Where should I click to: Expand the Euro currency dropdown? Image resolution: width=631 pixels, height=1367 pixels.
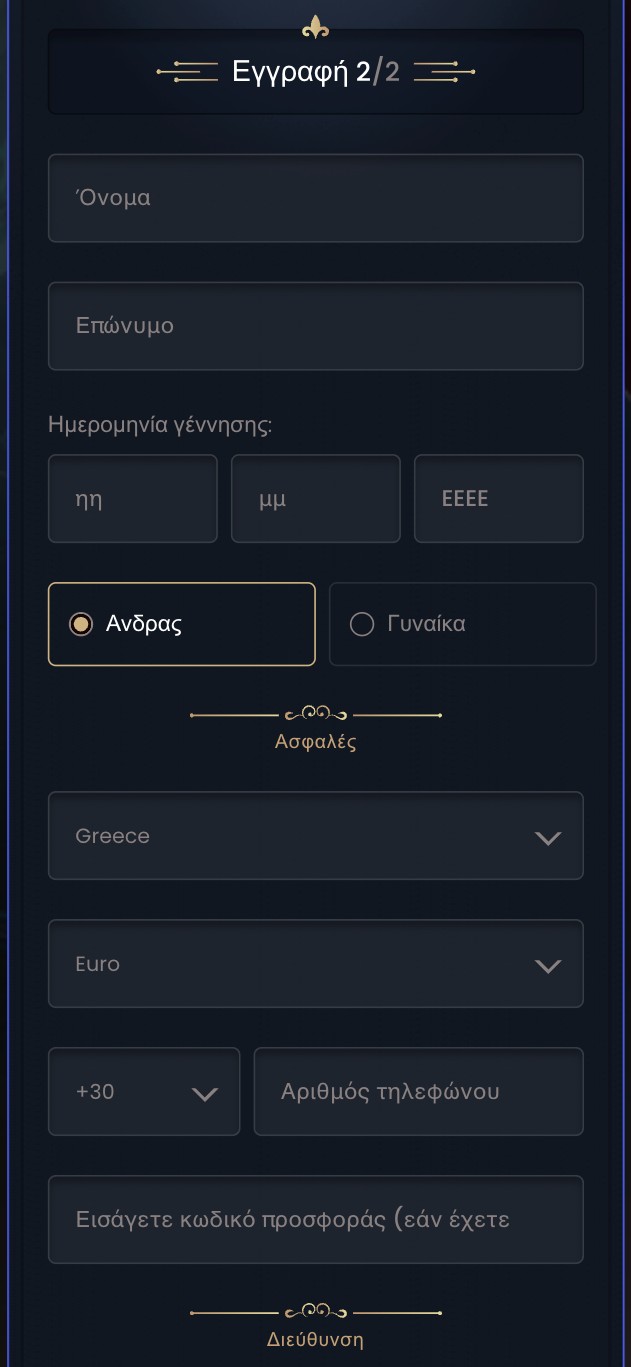(x=315, y=964)
